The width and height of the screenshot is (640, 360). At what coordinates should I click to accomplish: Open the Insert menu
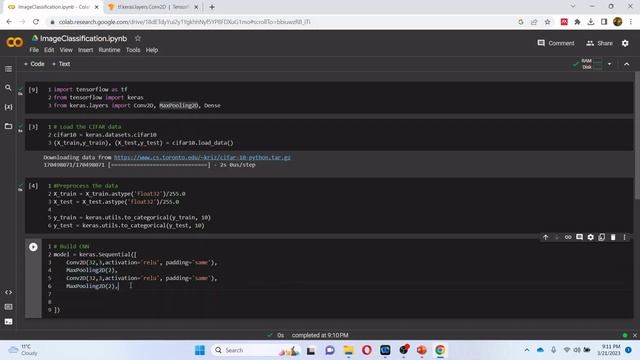coord(85,50)
